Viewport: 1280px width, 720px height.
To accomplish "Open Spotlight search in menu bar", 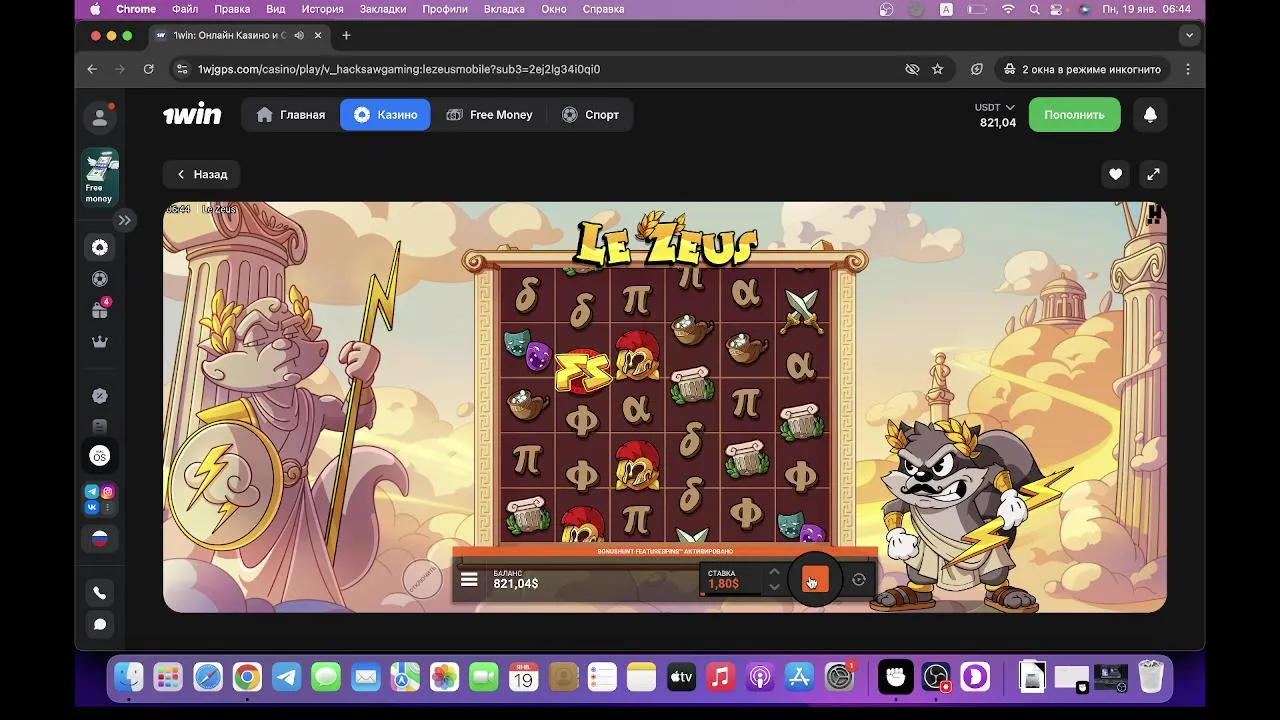I will coord(1035,9).
